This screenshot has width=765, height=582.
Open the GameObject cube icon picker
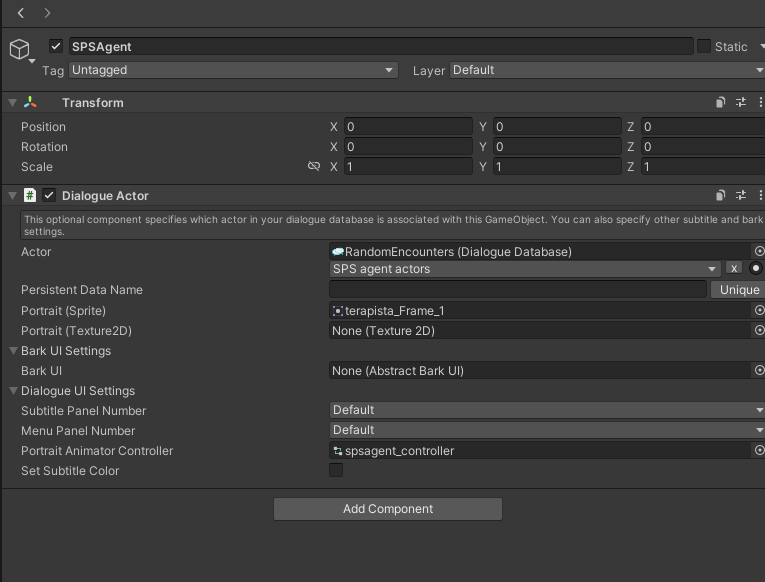(20, 49)
